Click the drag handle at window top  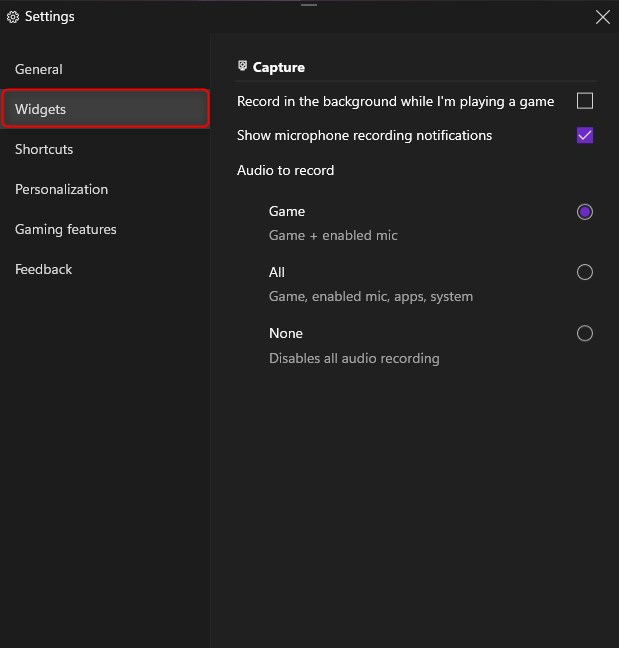309,5
